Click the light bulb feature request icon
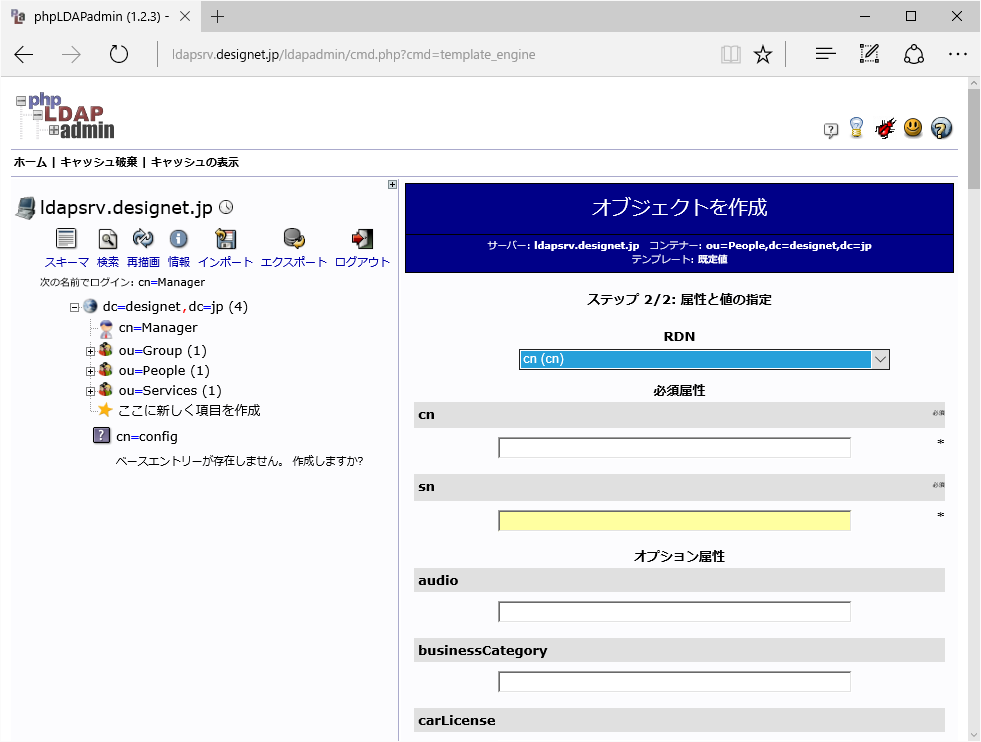Screen dimensions: 981x742 pos(857,128)
